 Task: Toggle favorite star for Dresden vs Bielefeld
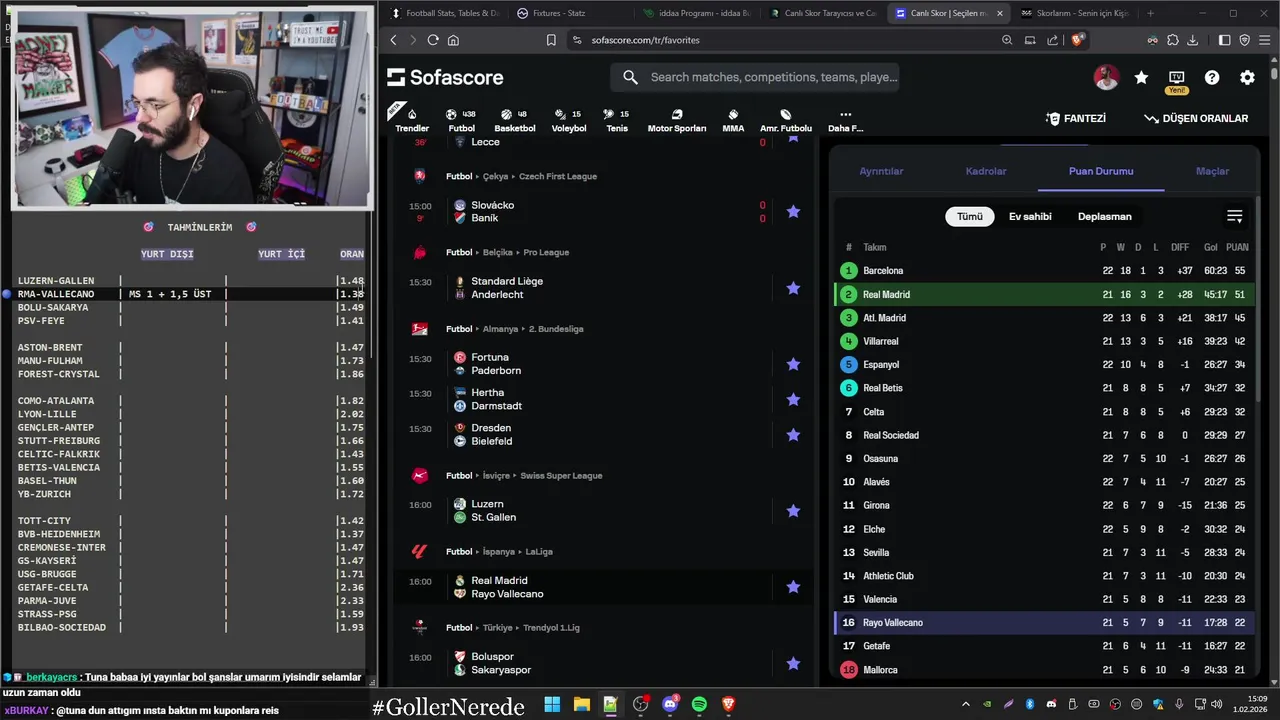pos(793,435)
